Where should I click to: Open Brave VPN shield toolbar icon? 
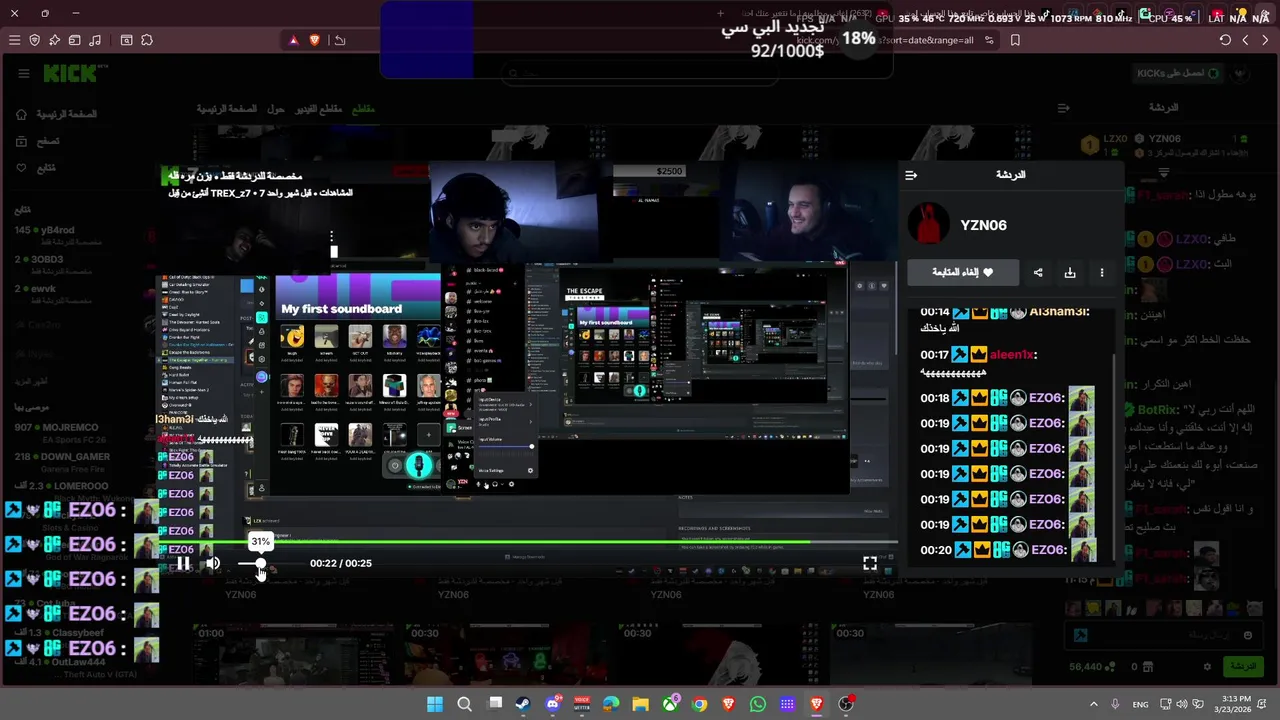[x=34, y=40]
